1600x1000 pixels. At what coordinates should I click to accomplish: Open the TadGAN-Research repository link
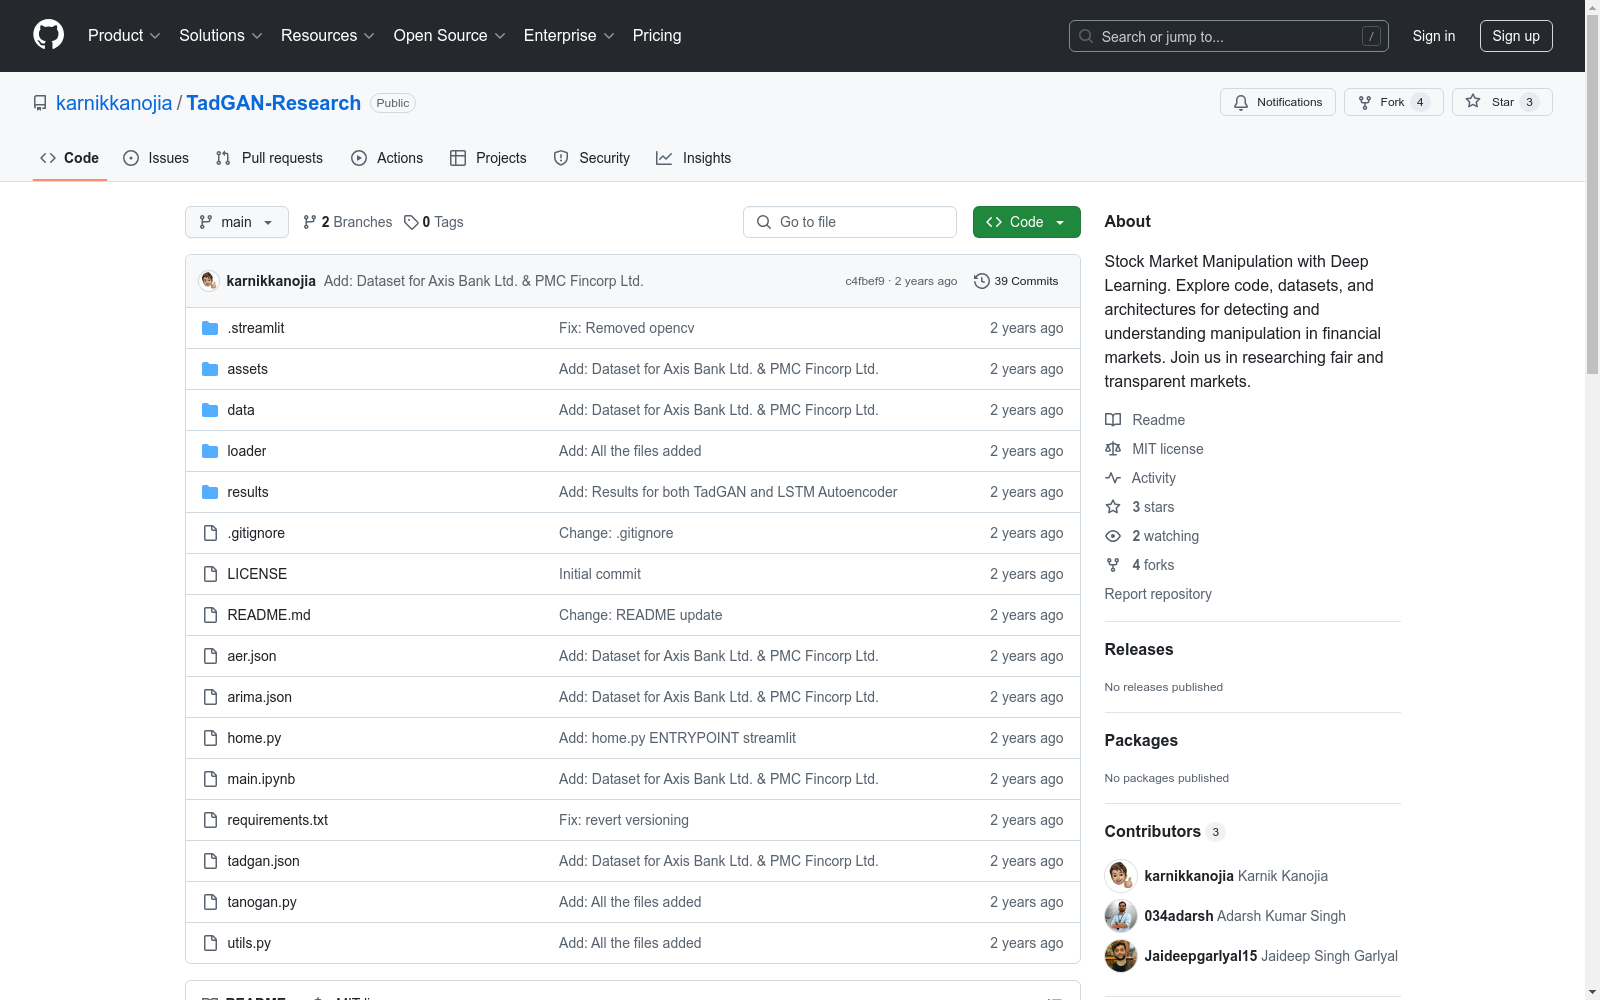click(273, 103)
